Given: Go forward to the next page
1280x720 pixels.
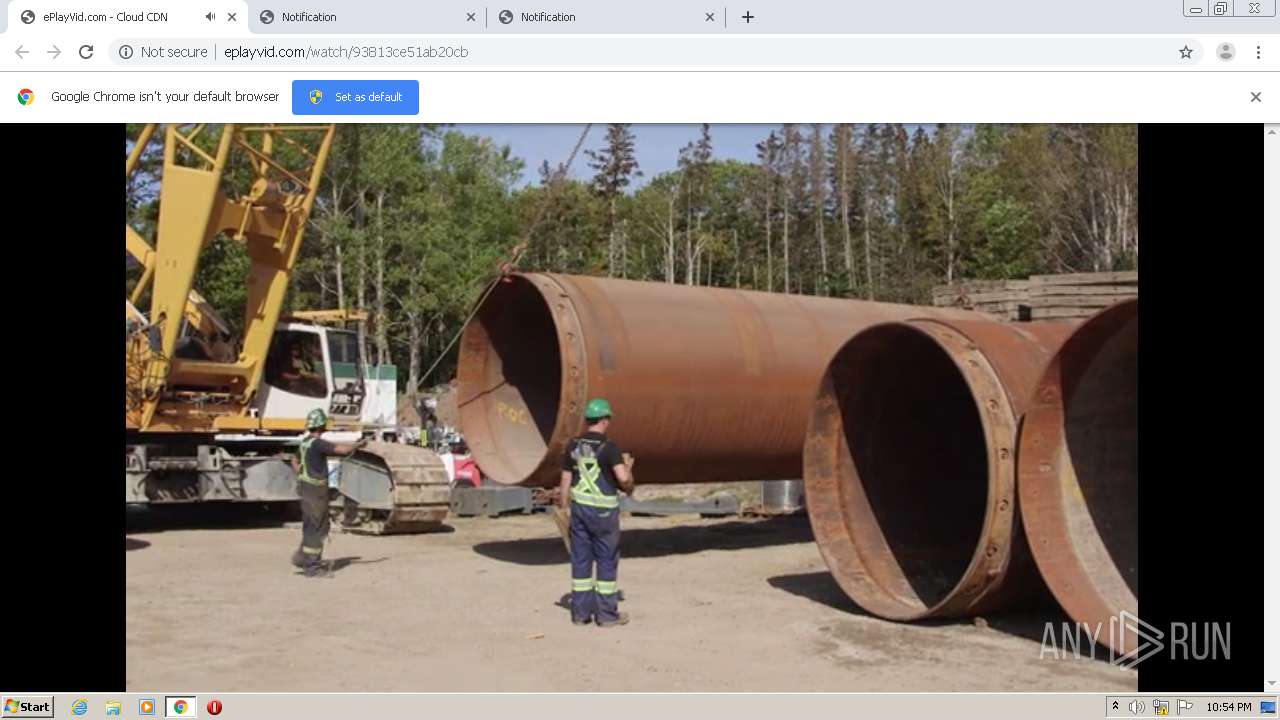Looking at the screenshot, I should pyautogui.click(x=54, y=52).
